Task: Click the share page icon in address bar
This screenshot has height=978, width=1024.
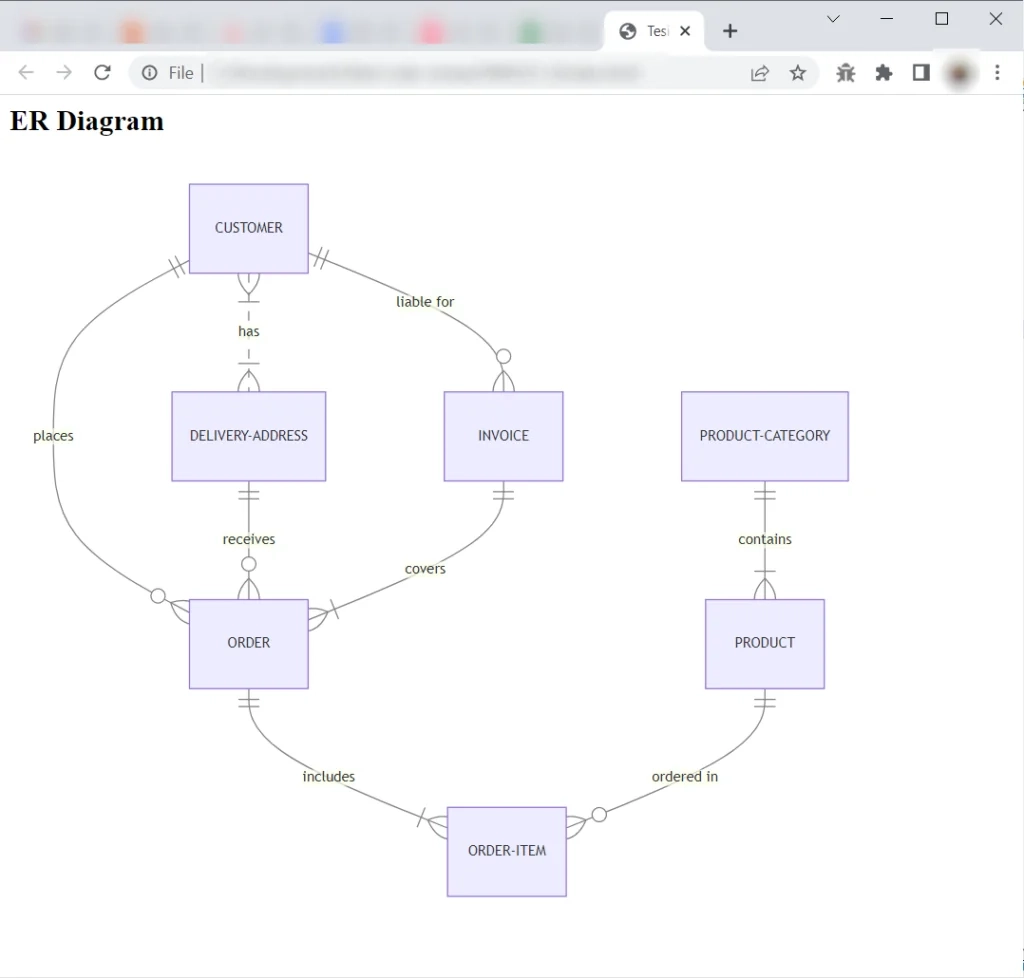Action: coord(760,72)
